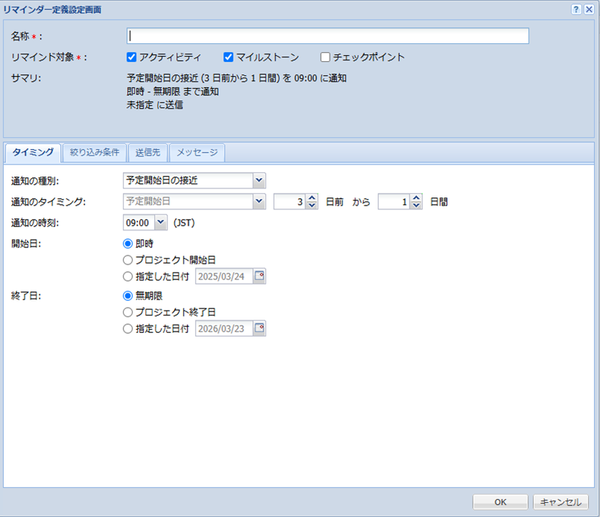The image size is (600, 517).
Task: Expand the 通知の種別 dropdown
Action: (259, 180)
